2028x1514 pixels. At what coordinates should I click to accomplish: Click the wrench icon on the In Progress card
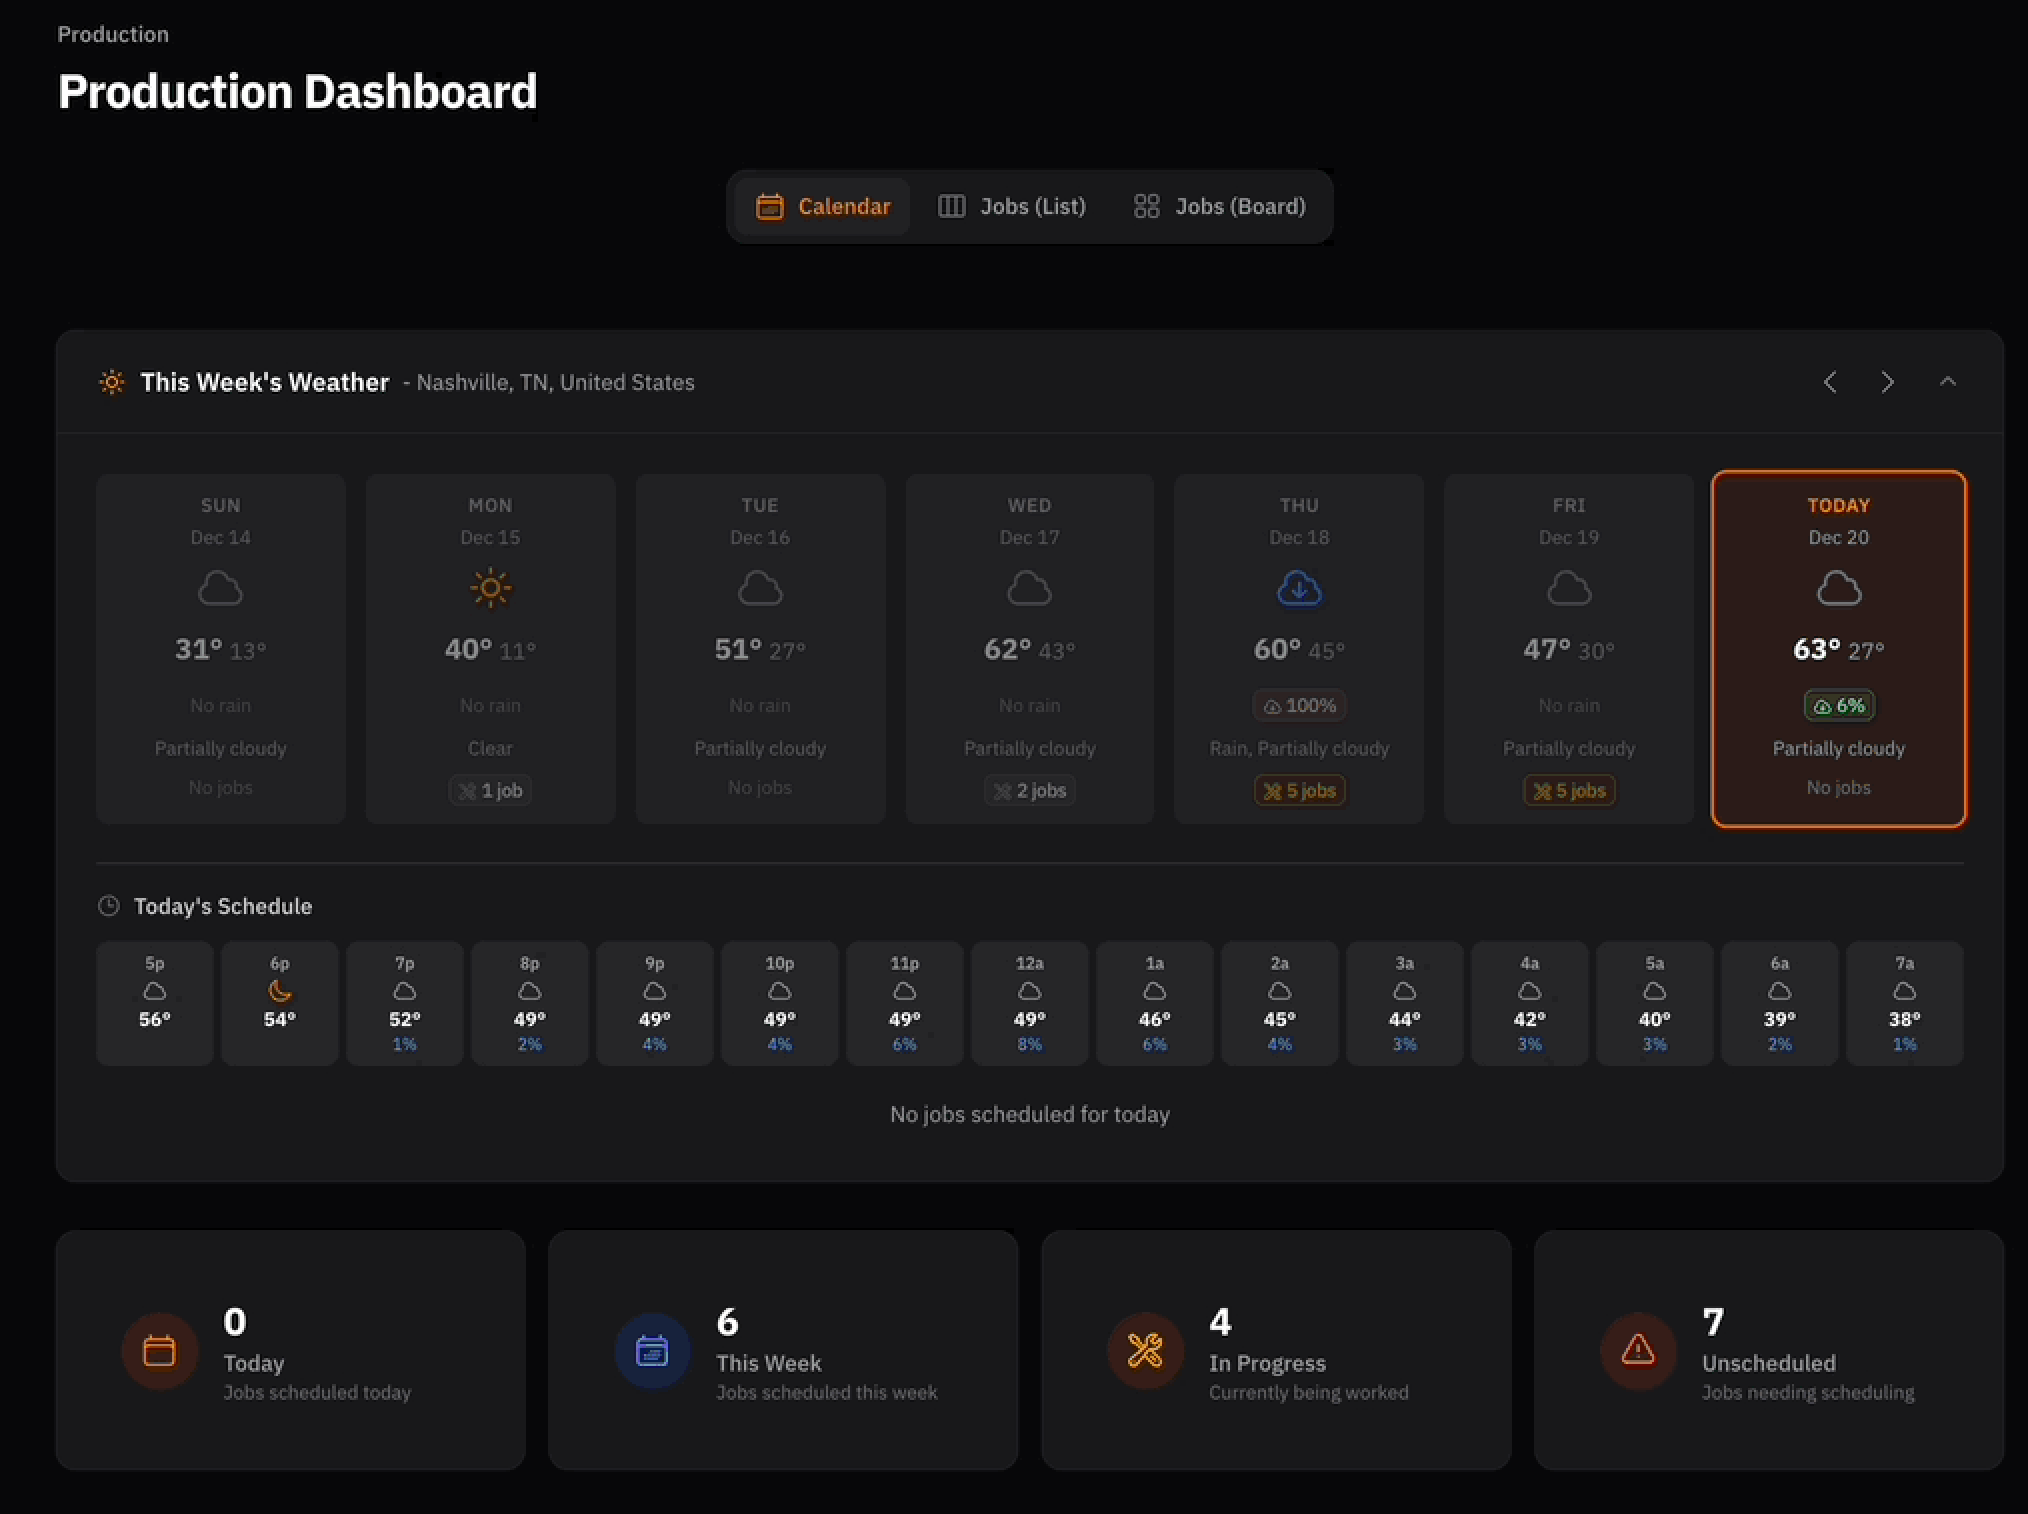pyautogui.click(x=1143, y=1351)
